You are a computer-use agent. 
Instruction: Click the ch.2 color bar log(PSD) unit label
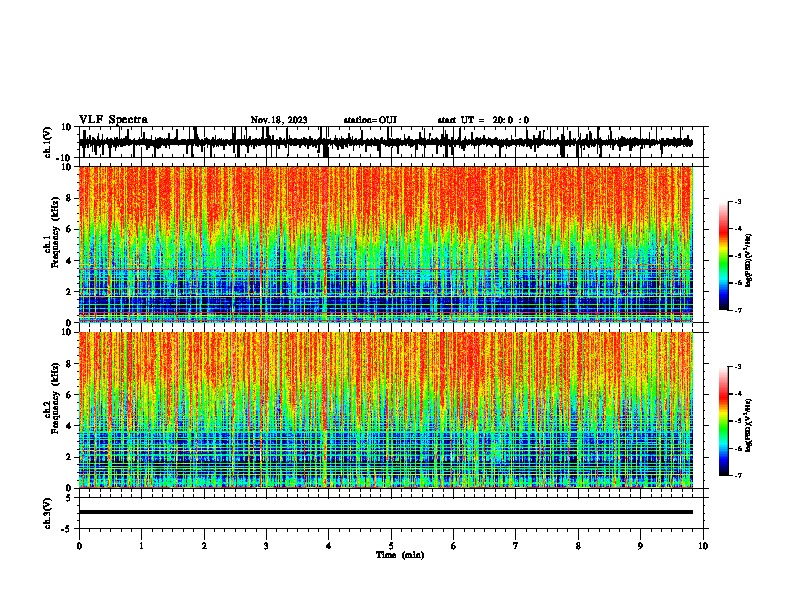(748, 425)
